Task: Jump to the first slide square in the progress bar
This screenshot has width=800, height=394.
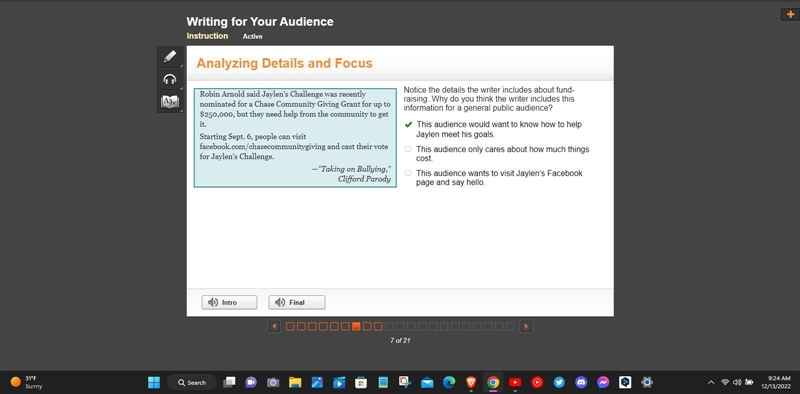Action: 290,326
